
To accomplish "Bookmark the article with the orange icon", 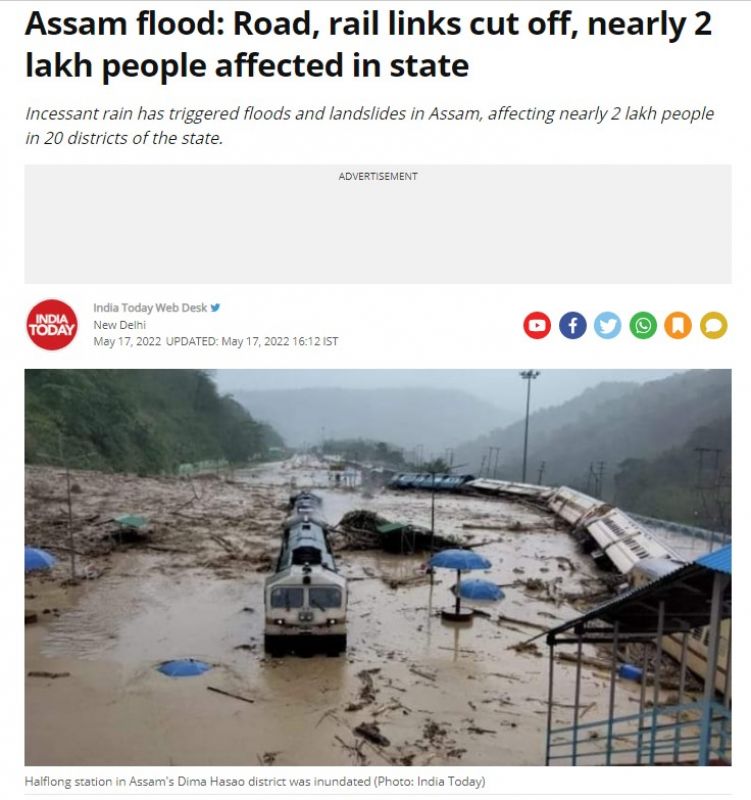I will [x=678, y=325].
